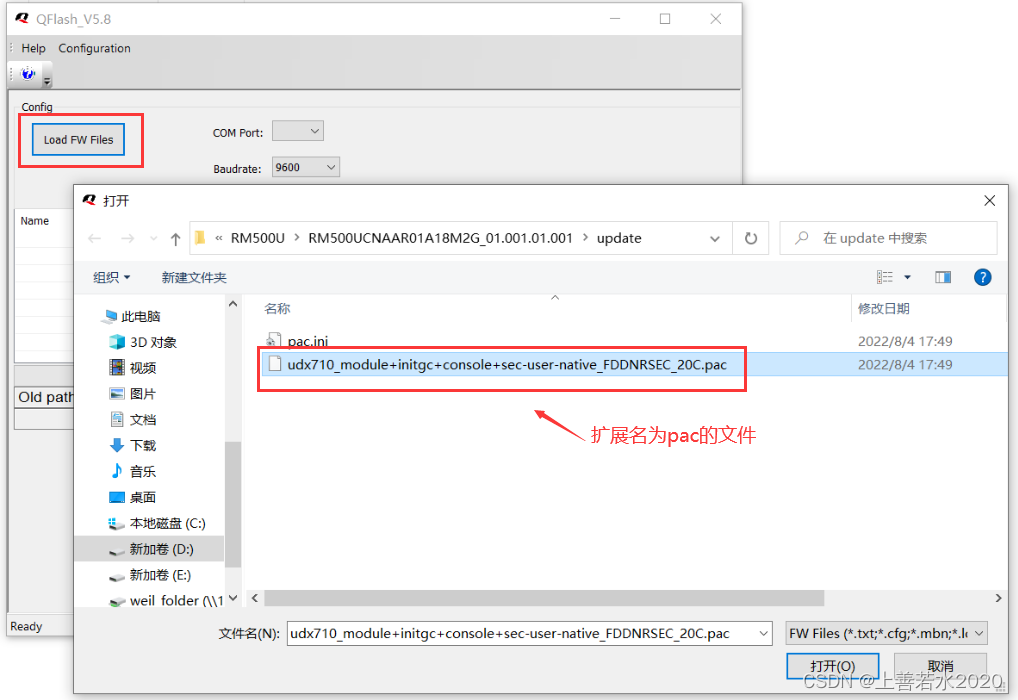
Task: Close the 打开 file dialog
Action: (989, 201)
